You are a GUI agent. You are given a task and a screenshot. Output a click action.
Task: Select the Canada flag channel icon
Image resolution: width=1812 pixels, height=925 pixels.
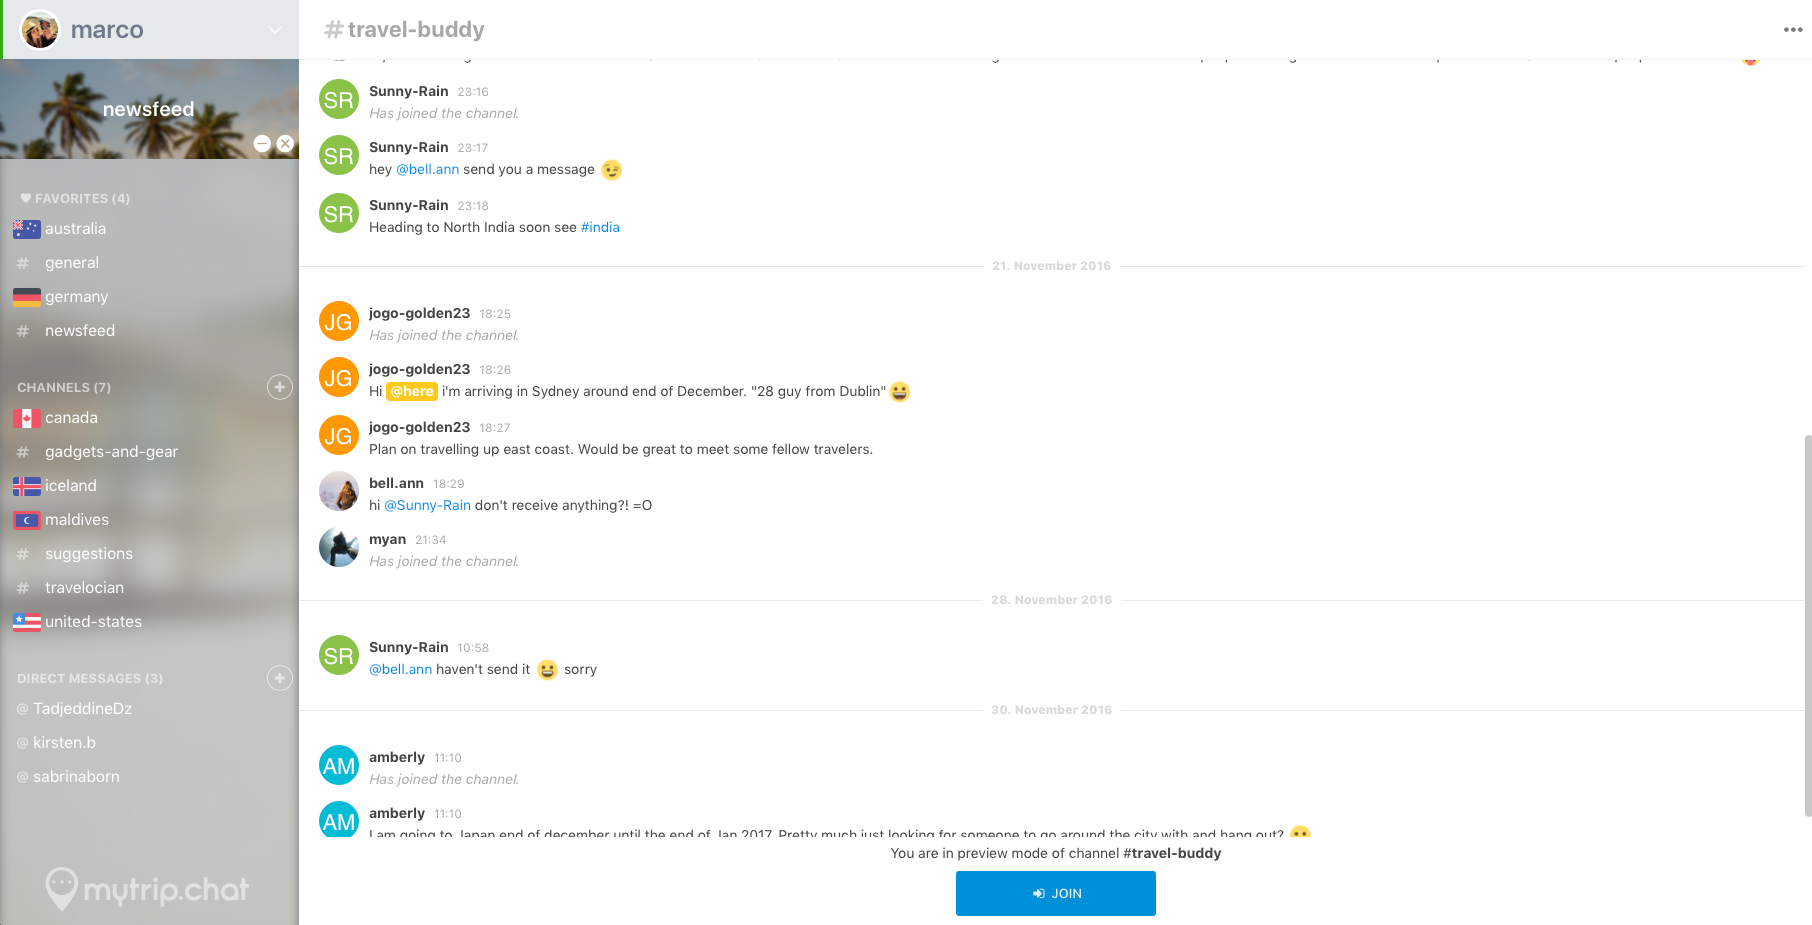pyautogui.click(x=26, y=417)
